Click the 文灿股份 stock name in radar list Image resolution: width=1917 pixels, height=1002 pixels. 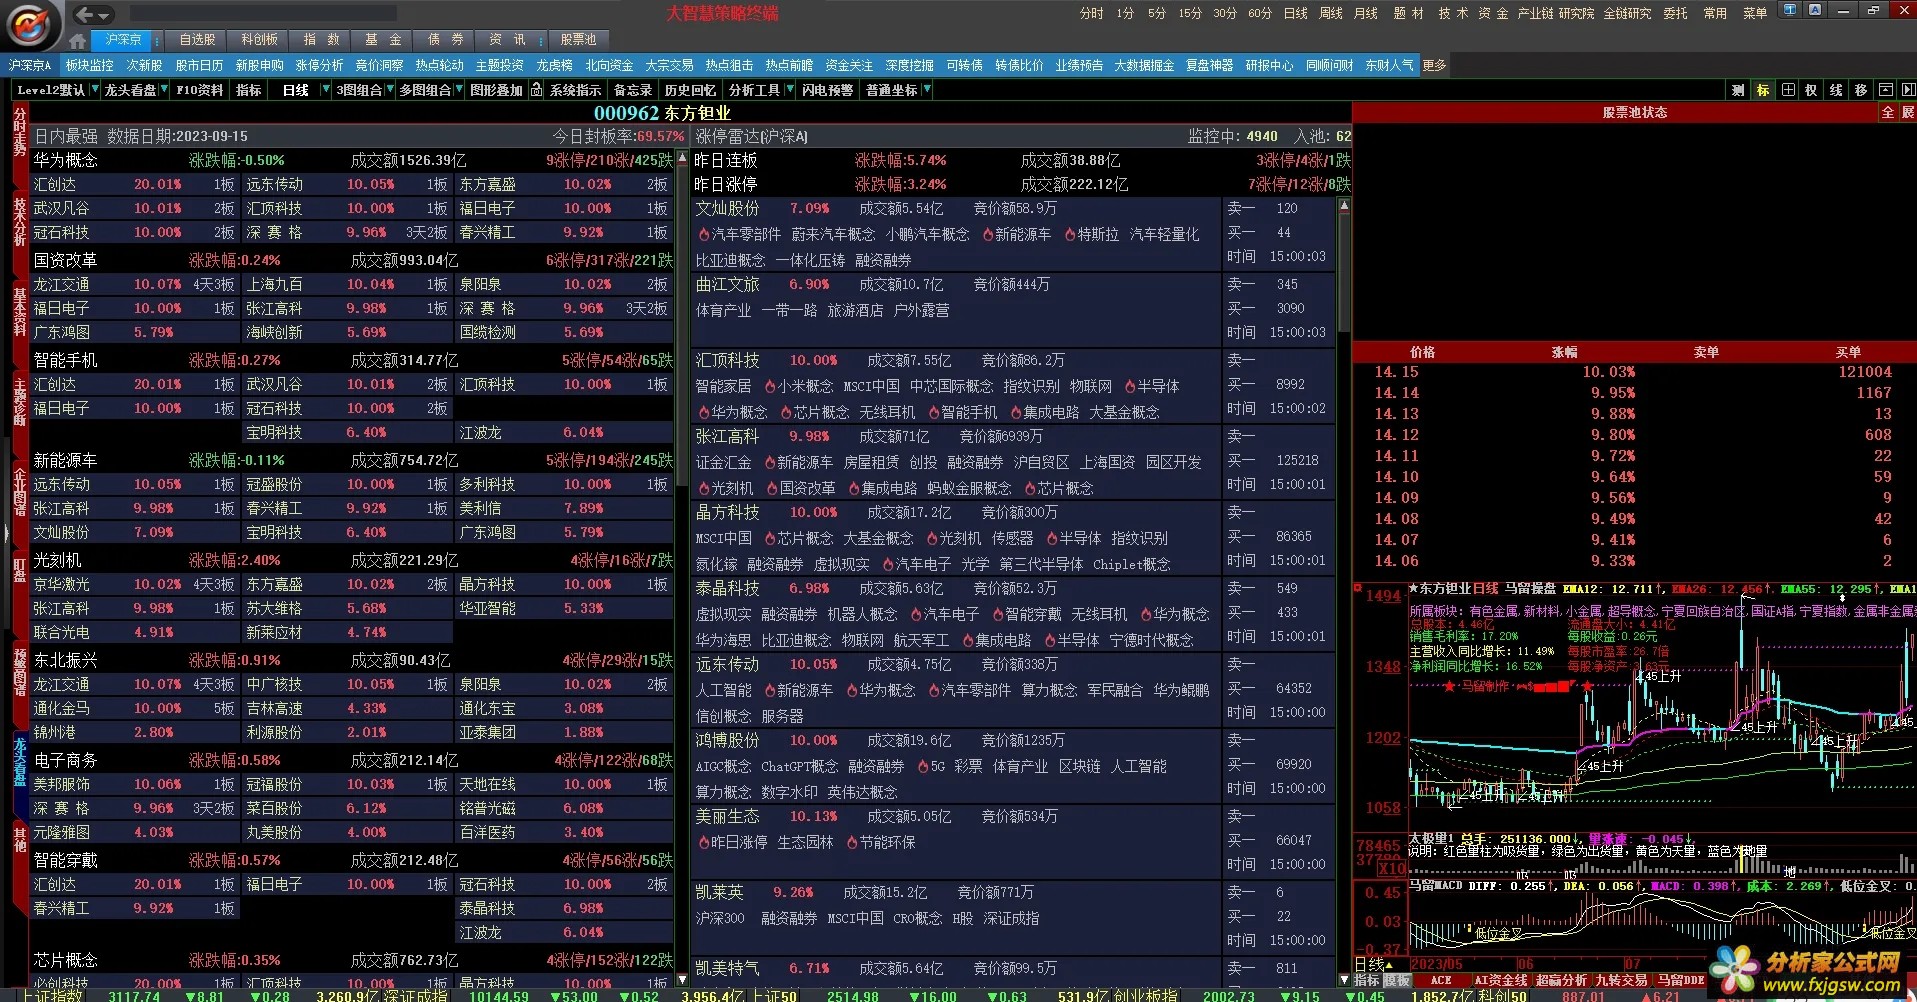click(x=728, y=208)
